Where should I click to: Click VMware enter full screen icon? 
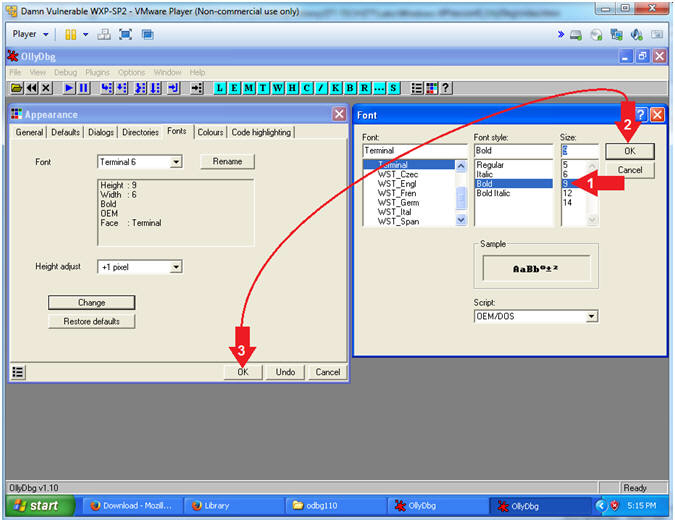click(125, 34)
